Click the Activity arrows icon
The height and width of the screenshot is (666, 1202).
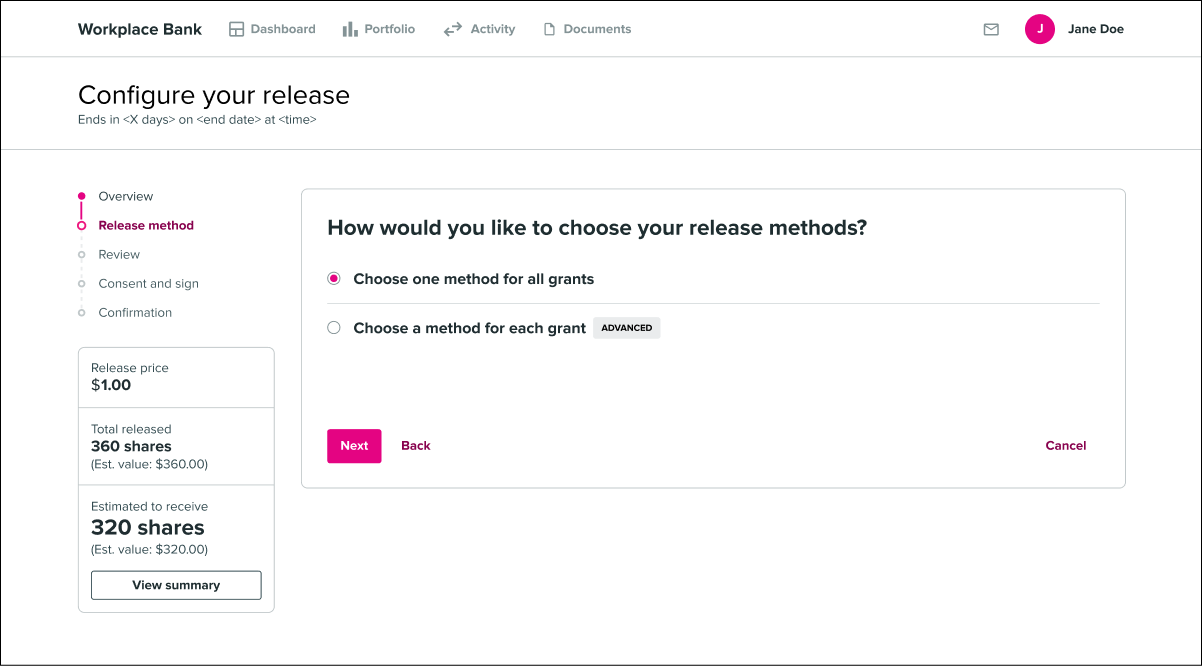point(453,29)
